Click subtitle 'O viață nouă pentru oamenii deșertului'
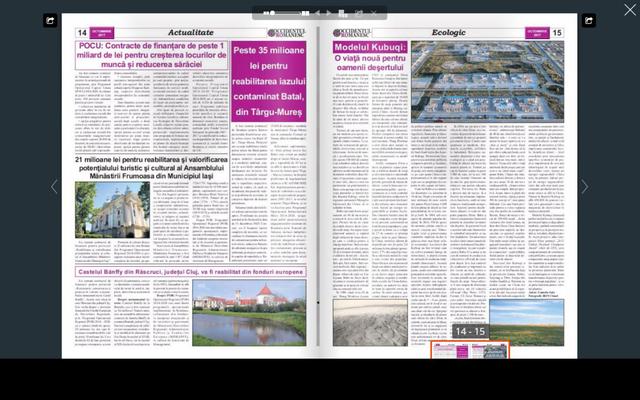 pos(370,63)
